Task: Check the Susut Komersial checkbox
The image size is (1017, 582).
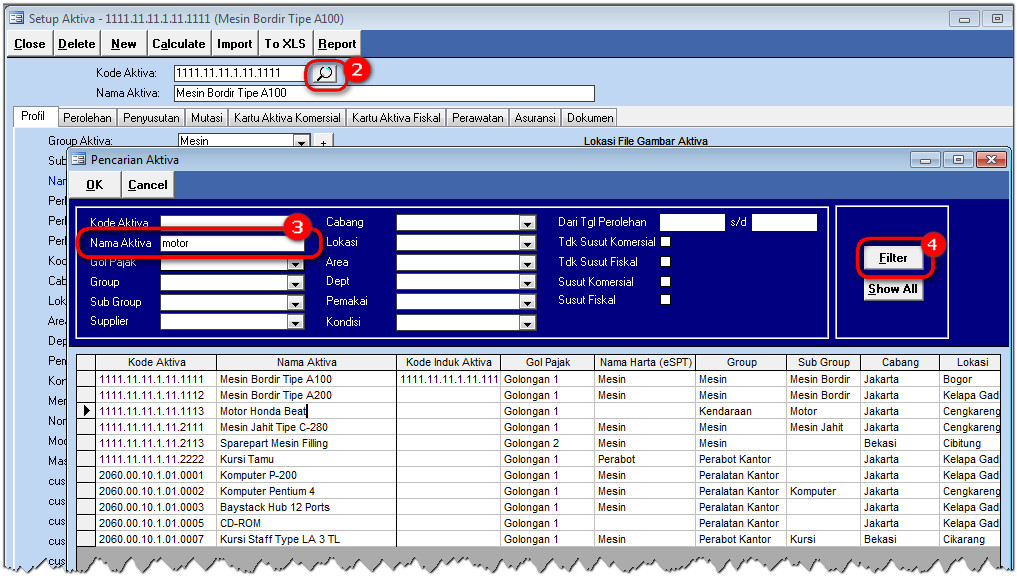Action: [x=666, y=282]
